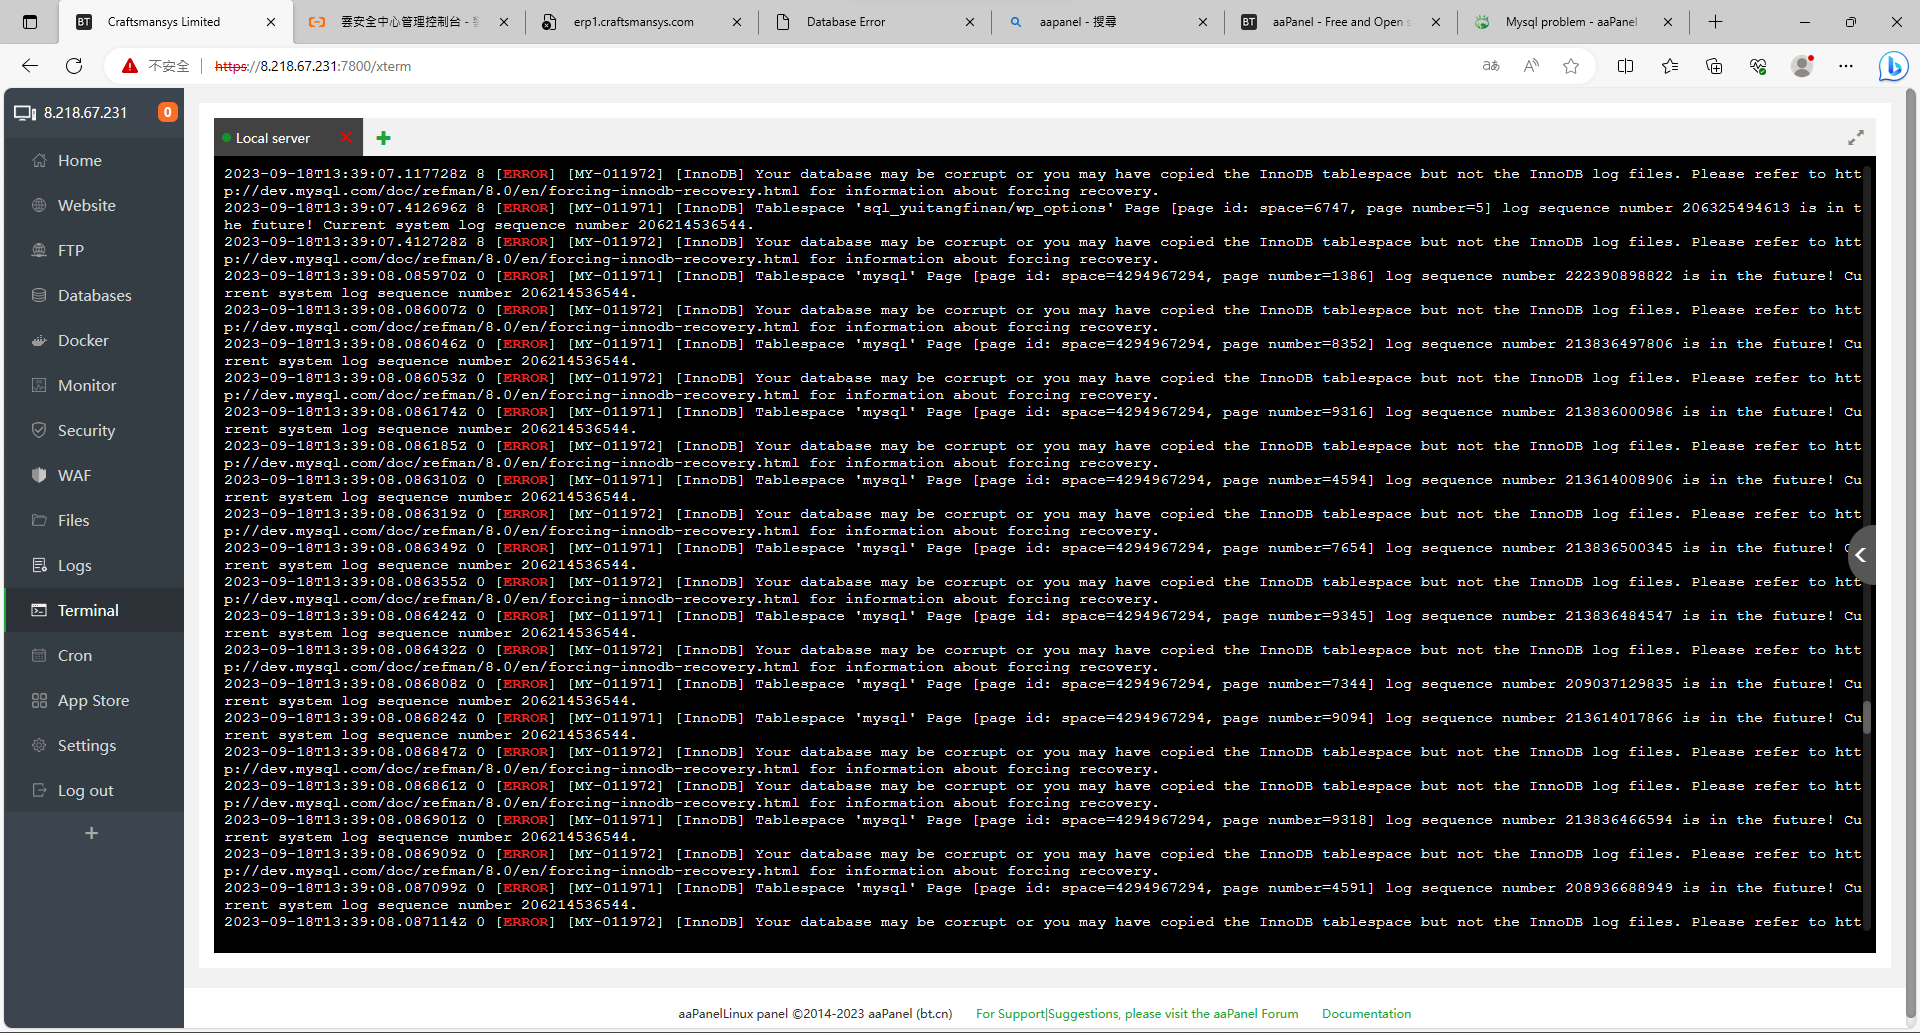Open the Monitor page
Viewport: 1920px width, 1033px height.
pyautogui.click(x=85, y=385)
